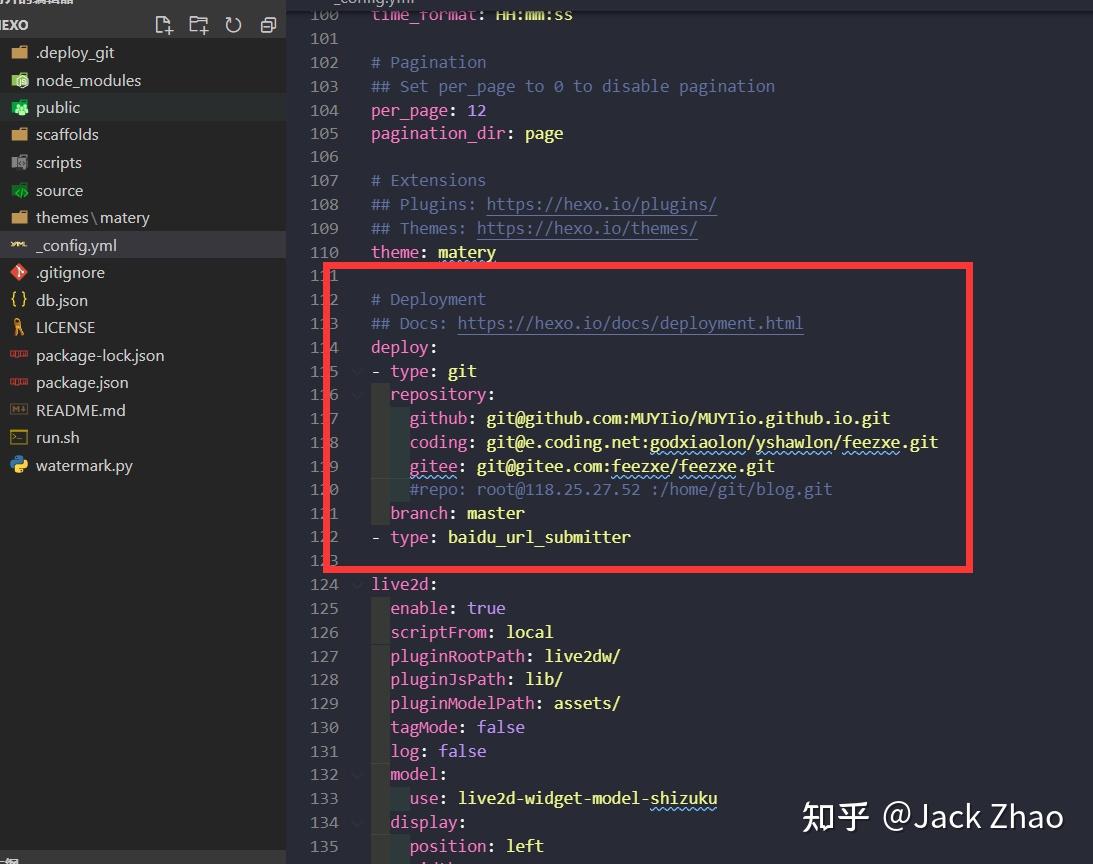This screenshot has width=1093, height=864.
Task: Click the YAML icon beside _config.yml
Action: click(x=20, y=245)
